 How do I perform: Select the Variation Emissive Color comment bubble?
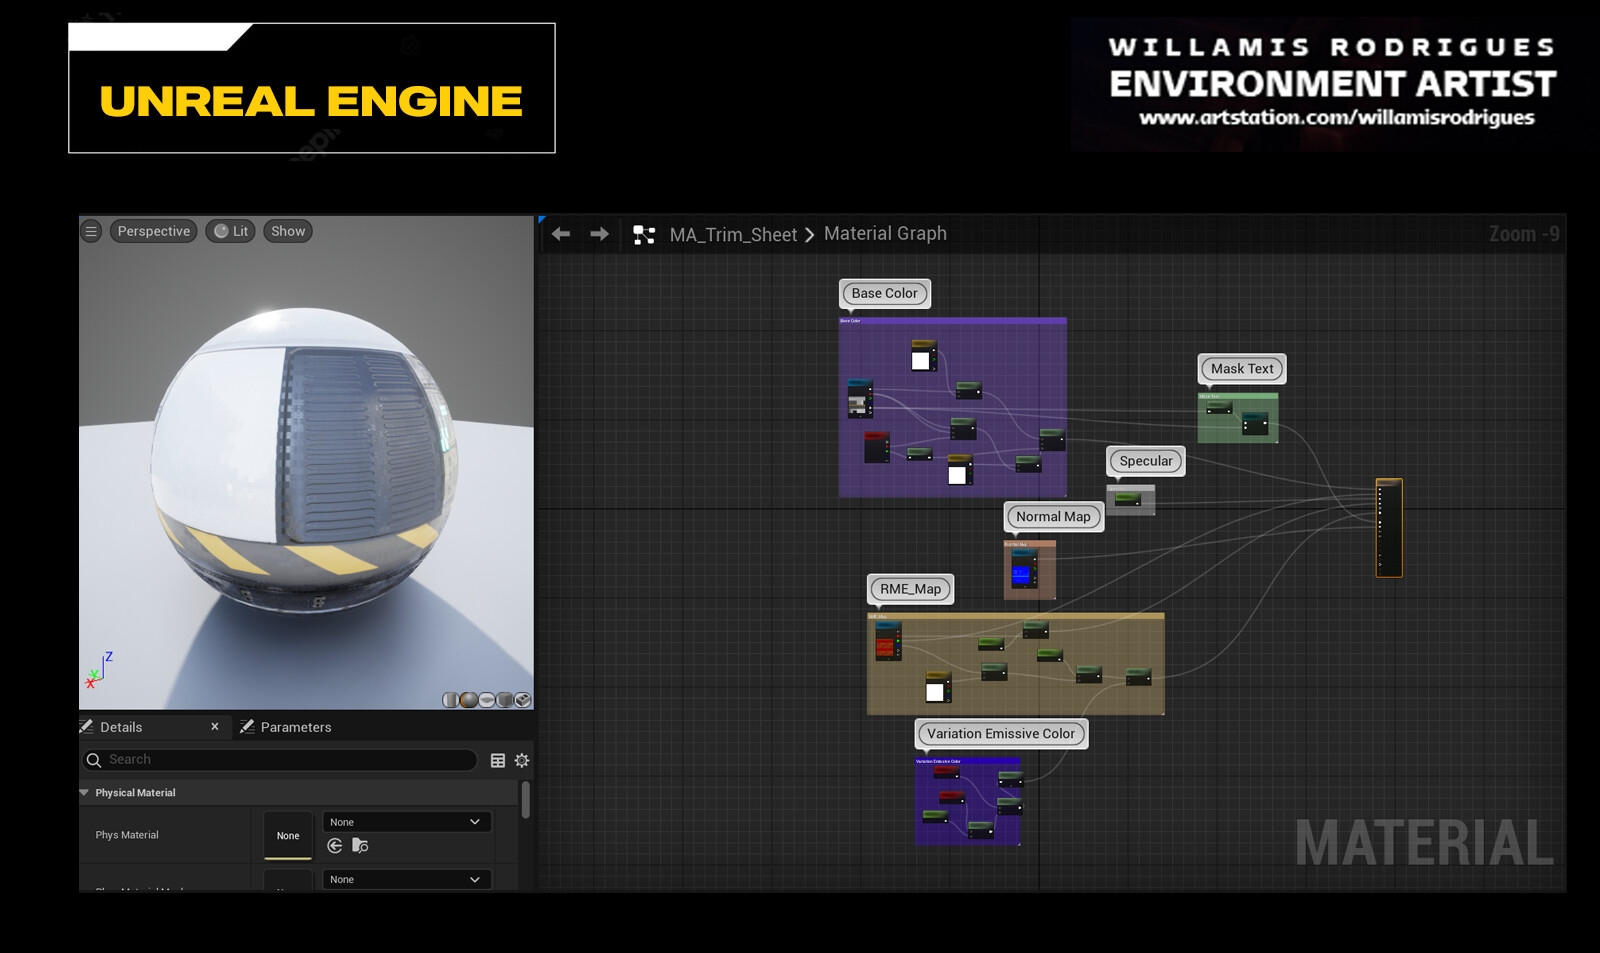[1001, 734]
